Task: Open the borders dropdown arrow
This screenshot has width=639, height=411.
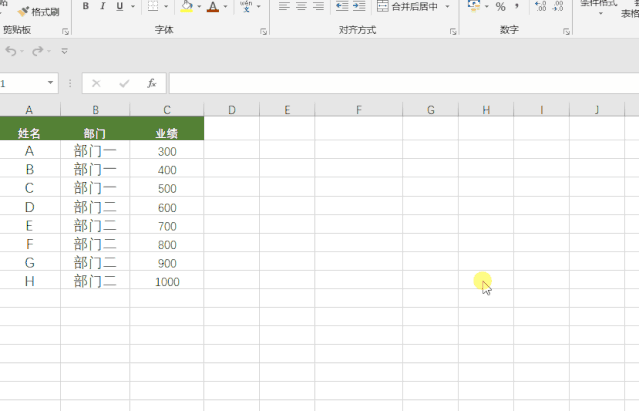Action: point(166,7)
